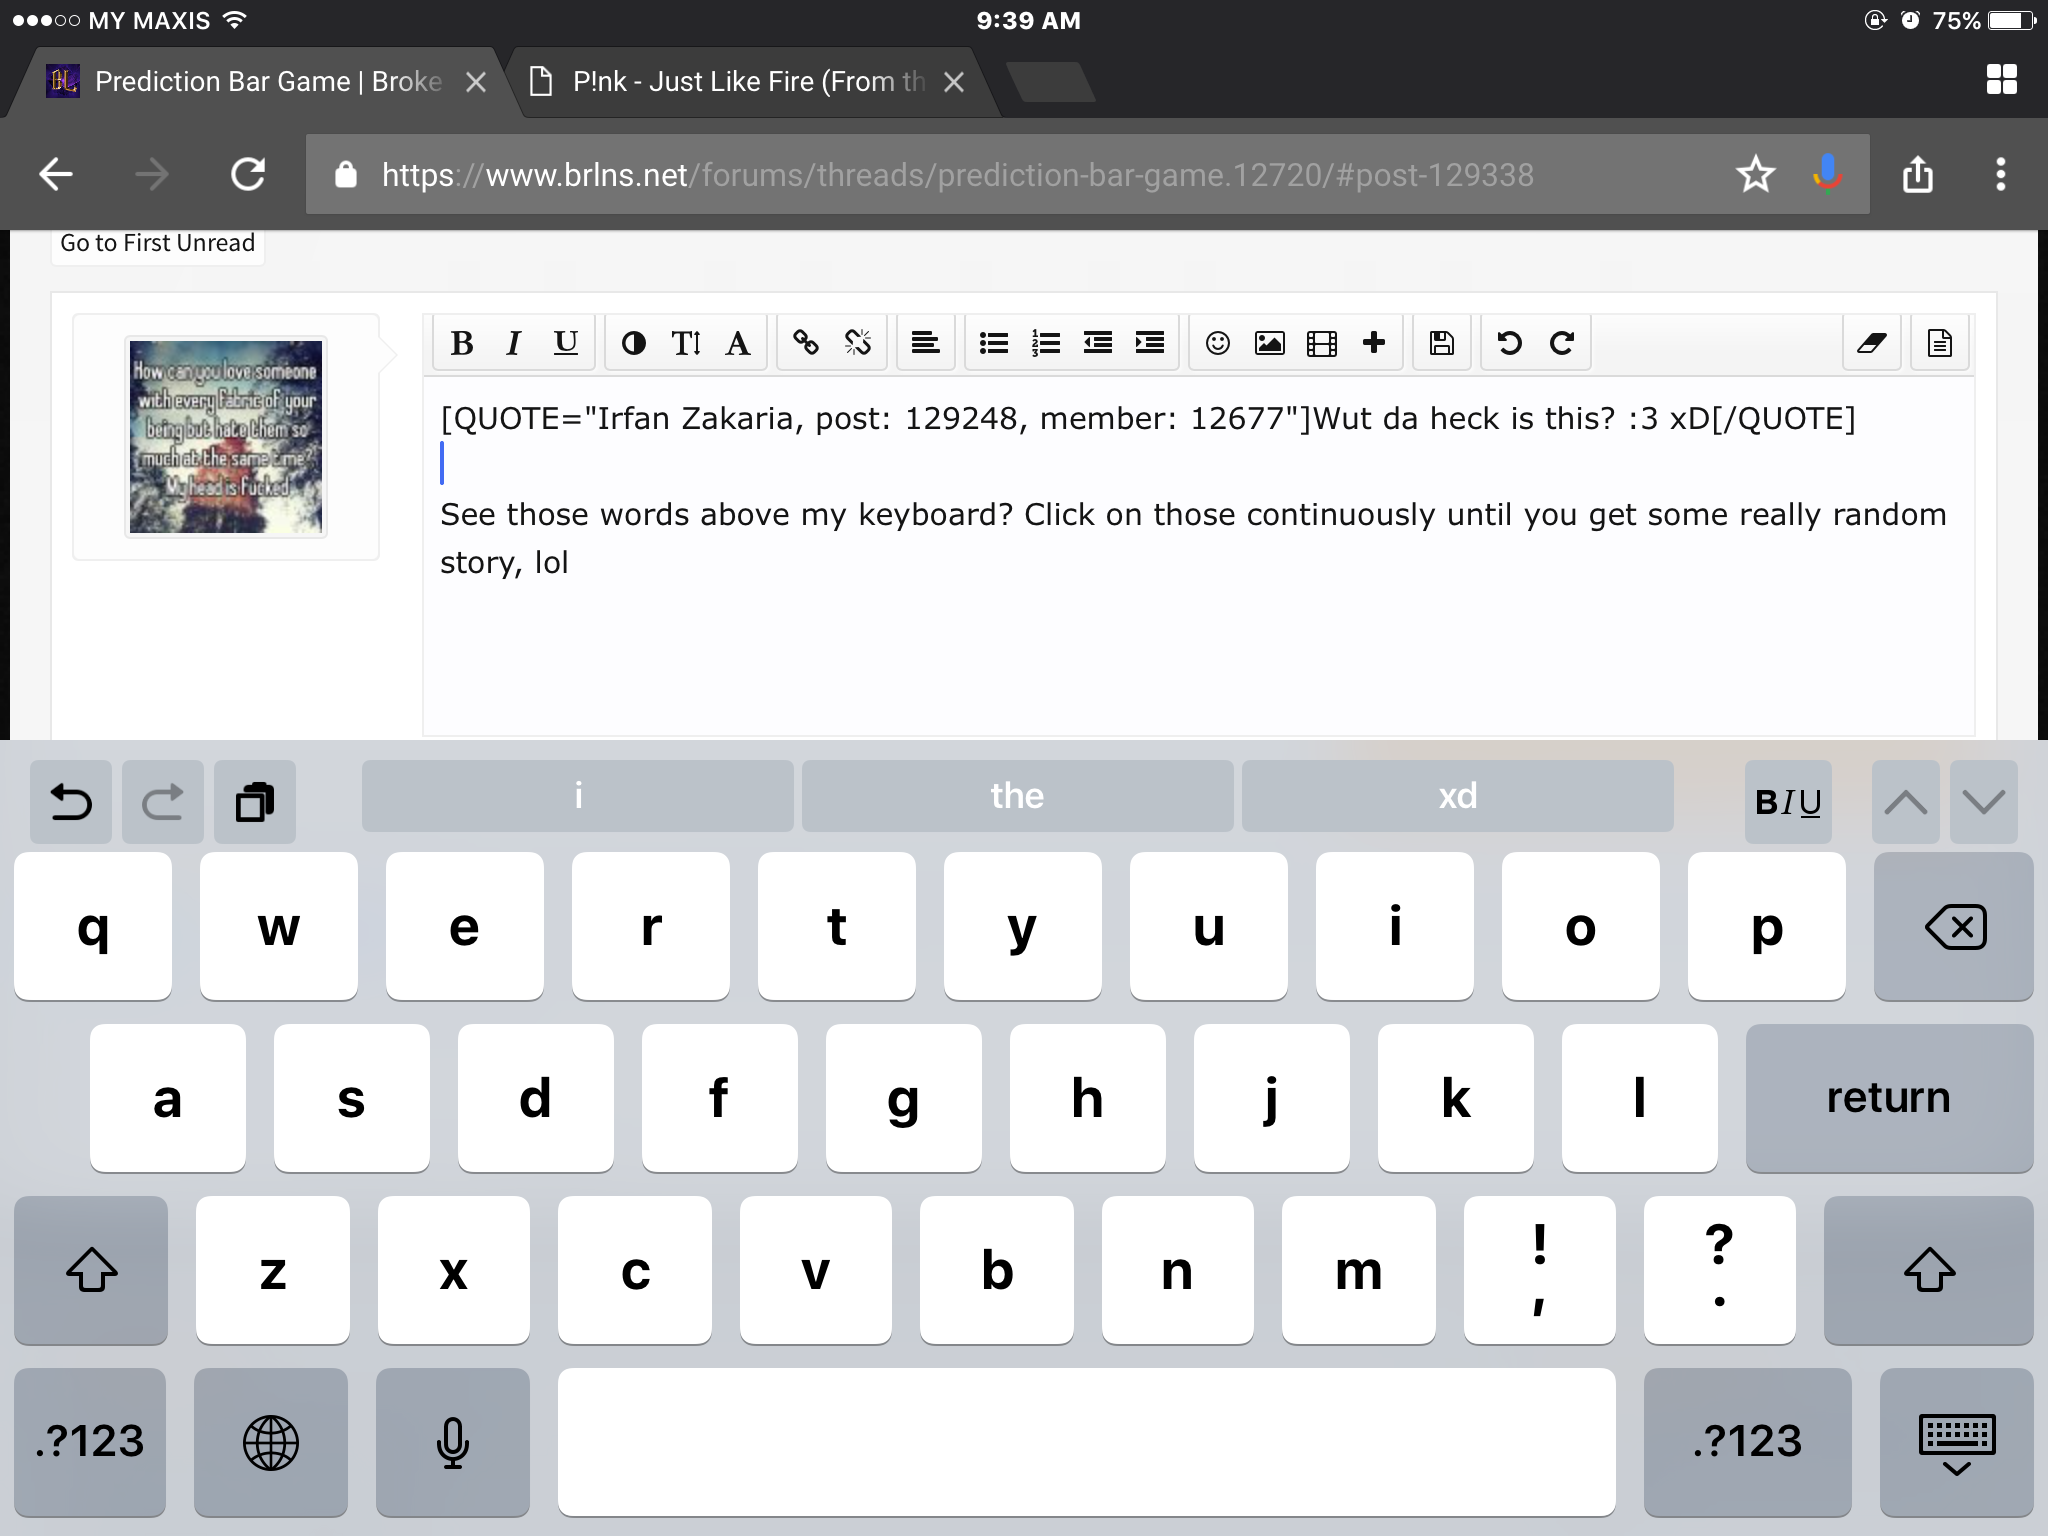The height and width of the screenshot is (1536, 2048).
Task: Click the editor undo icon
Action: pos(1510,343)
